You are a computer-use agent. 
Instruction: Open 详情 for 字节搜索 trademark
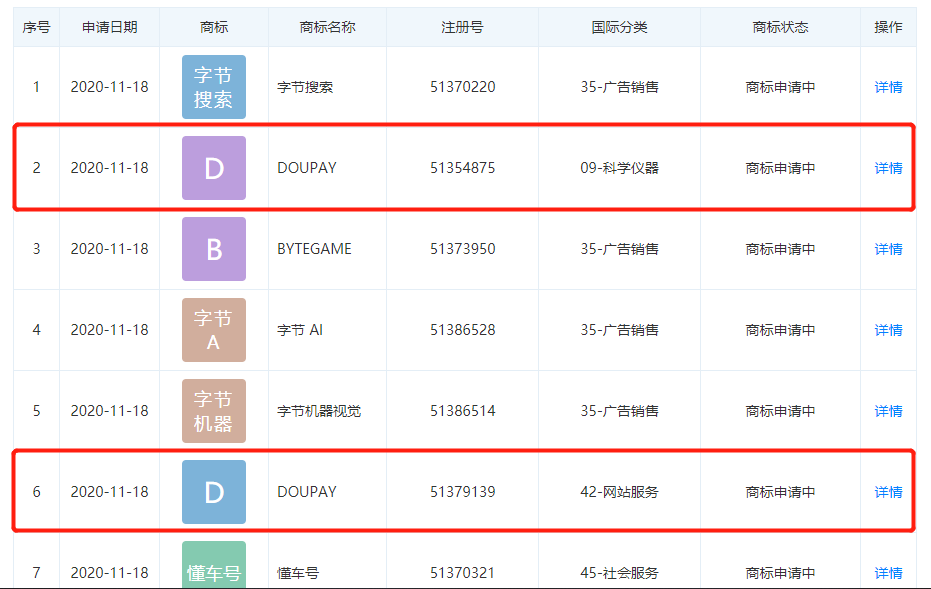(888, 87)
